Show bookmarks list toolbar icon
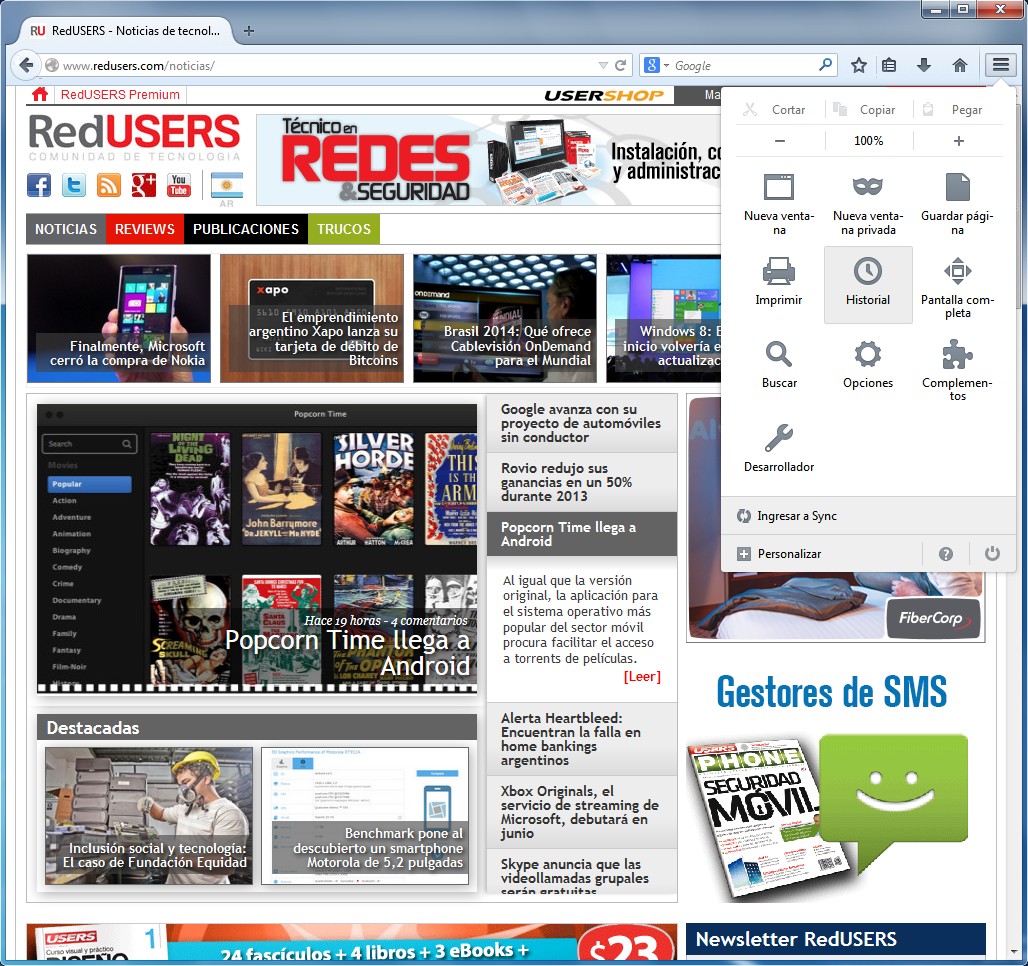The image size is (1028, 966). 889,65
